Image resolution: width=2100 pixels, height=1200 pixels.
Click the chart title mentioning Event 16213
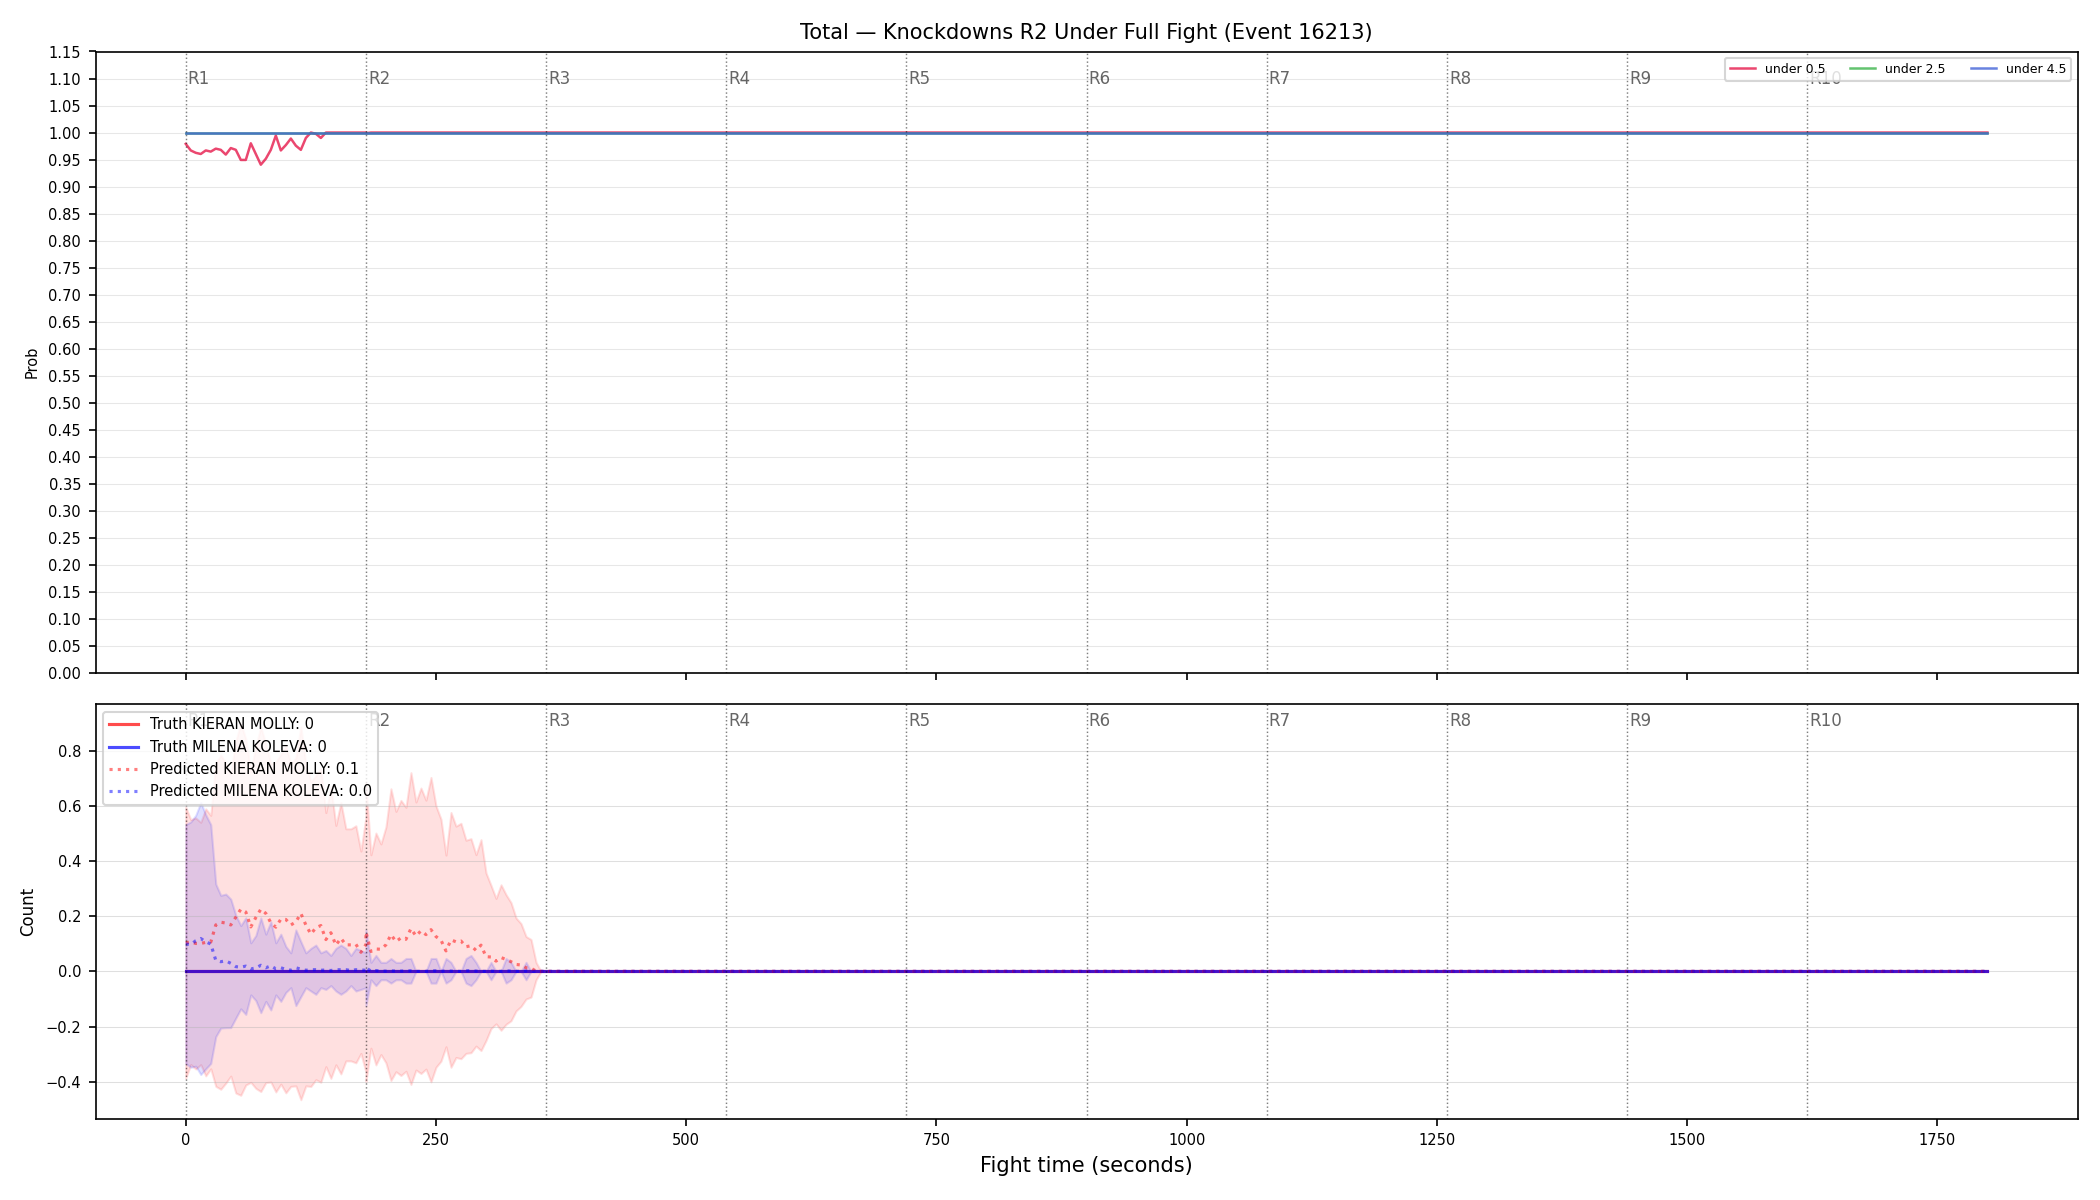tap(1086, 32)
